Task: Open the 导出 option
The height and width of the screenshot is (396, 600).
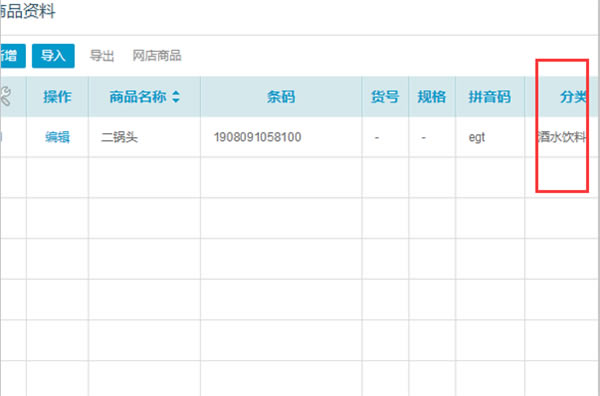Action: 102,56
